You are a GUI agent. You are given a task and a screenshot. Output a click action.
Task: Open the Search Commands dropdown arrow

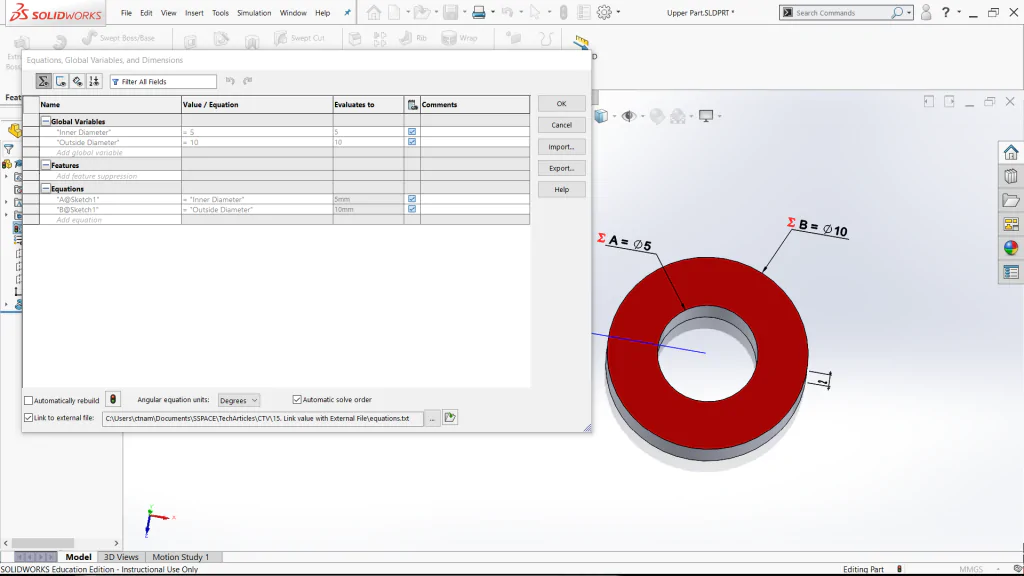pos(908,12)
